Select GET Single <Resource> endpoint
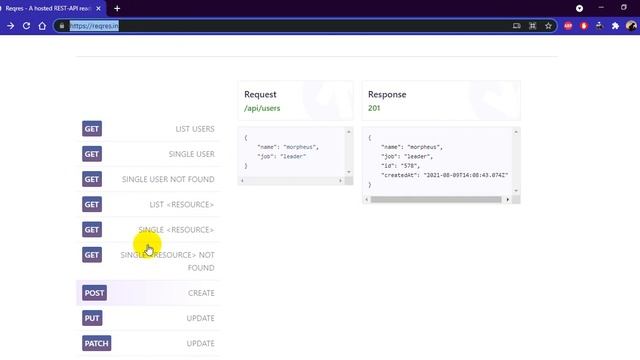This screenshot has height=360, width=640. point(148,230)
